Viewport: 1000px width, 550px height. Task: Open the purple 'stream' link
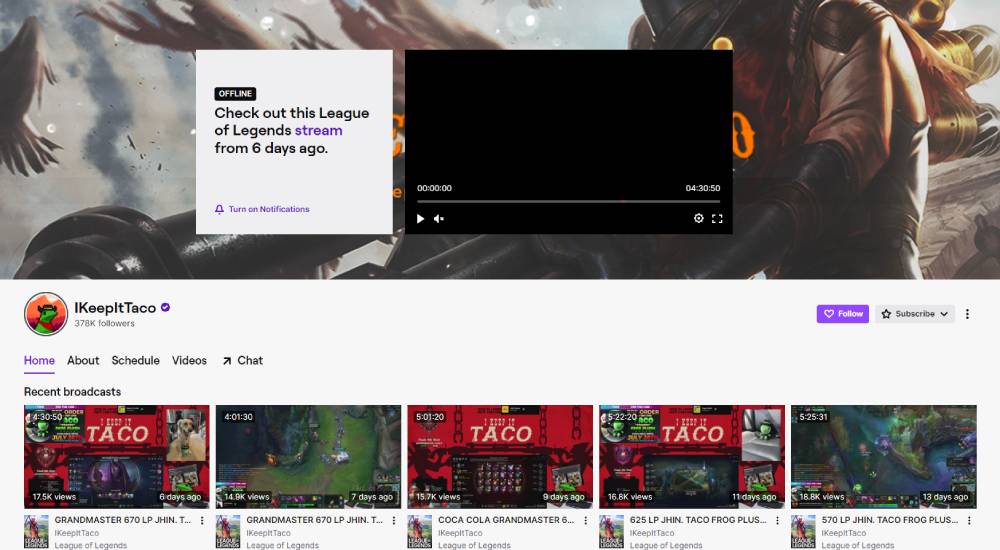tap(318, 130)
